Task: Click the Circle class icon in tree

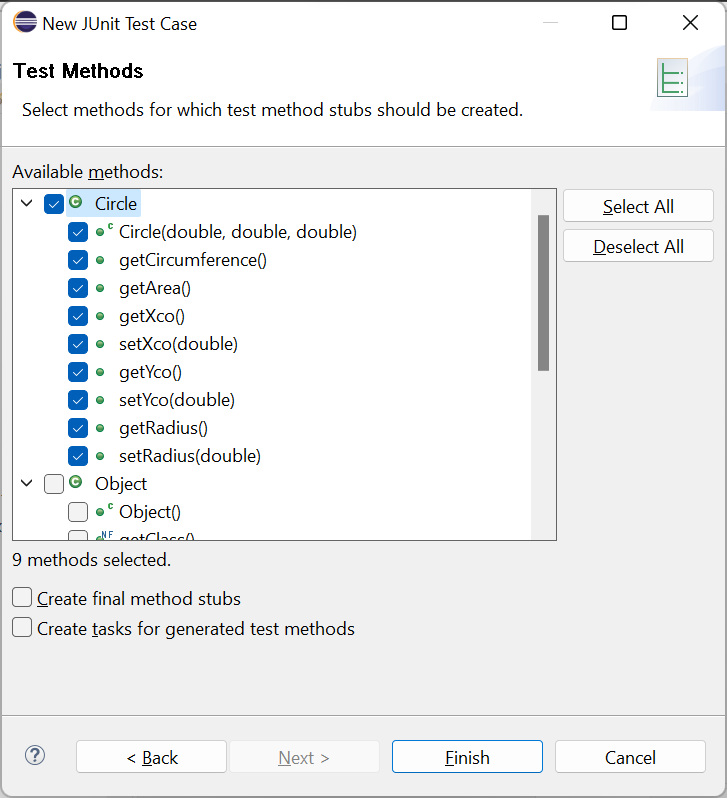Action: click(76, 203)
